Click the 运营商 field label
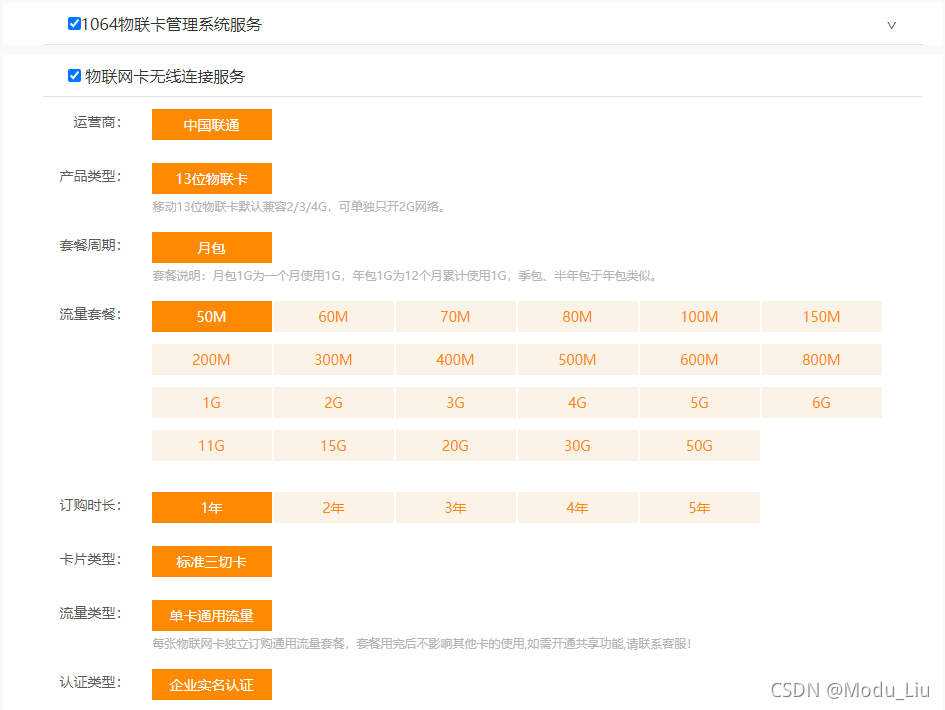Image resolution: width=945 pixels, height=710 pixels. coord(98,122)
